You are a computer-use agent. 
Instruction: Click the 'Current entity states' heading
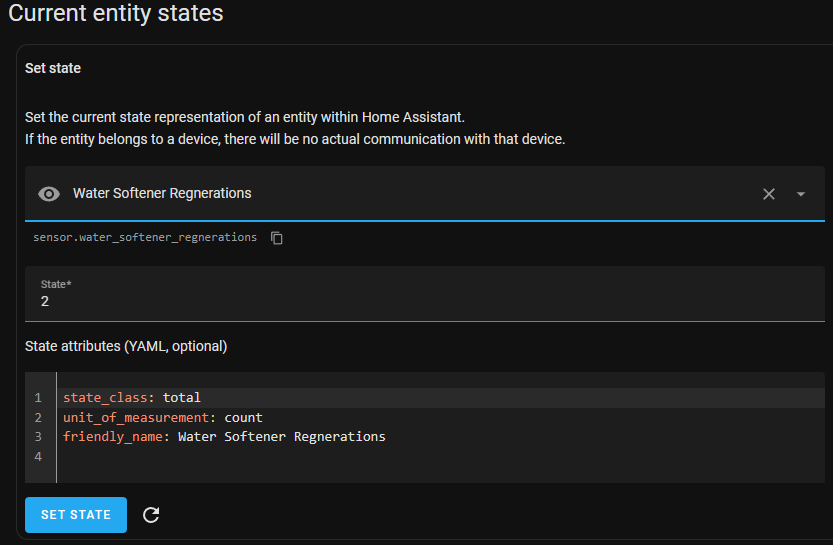tap(116, 13)
